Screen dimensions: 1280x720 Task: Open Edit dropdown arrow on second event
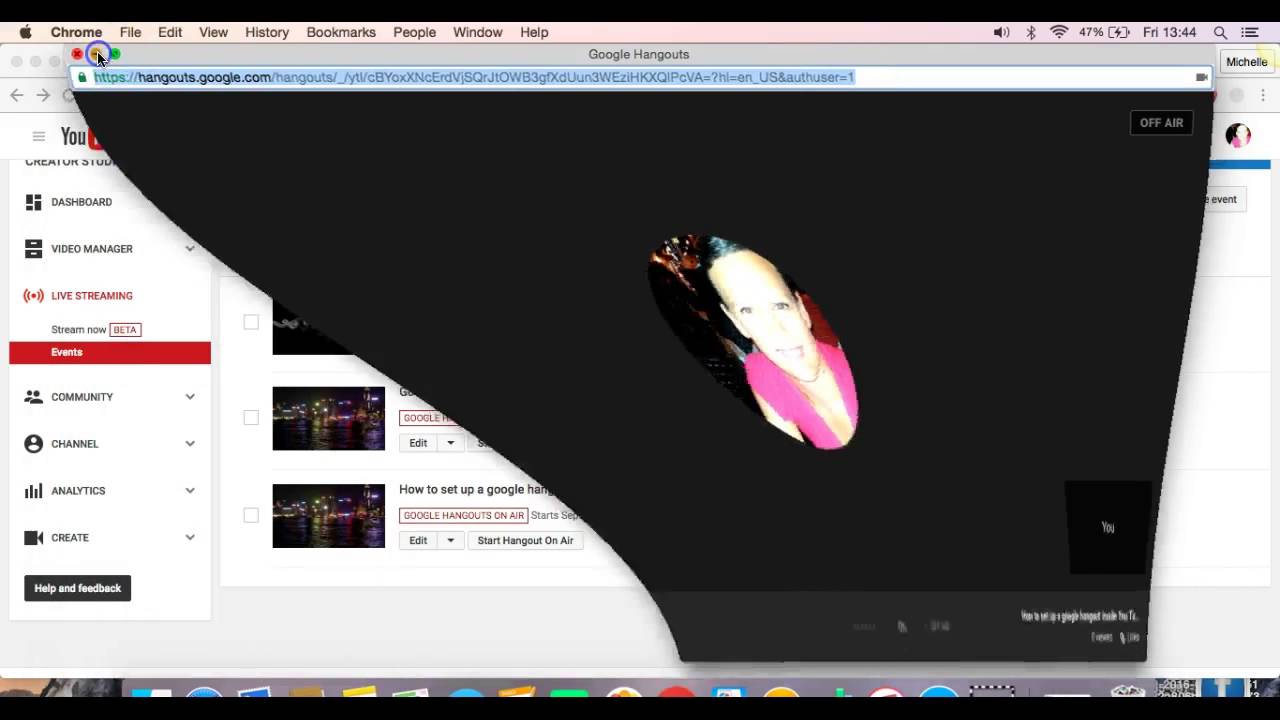450,443
